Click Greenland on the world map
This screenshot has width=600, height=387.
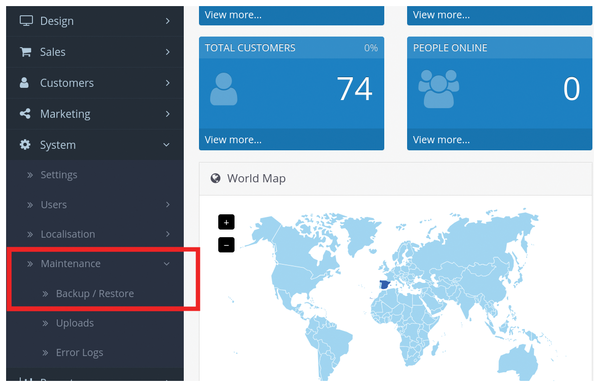pyautogui.click(x=360, y=235)
